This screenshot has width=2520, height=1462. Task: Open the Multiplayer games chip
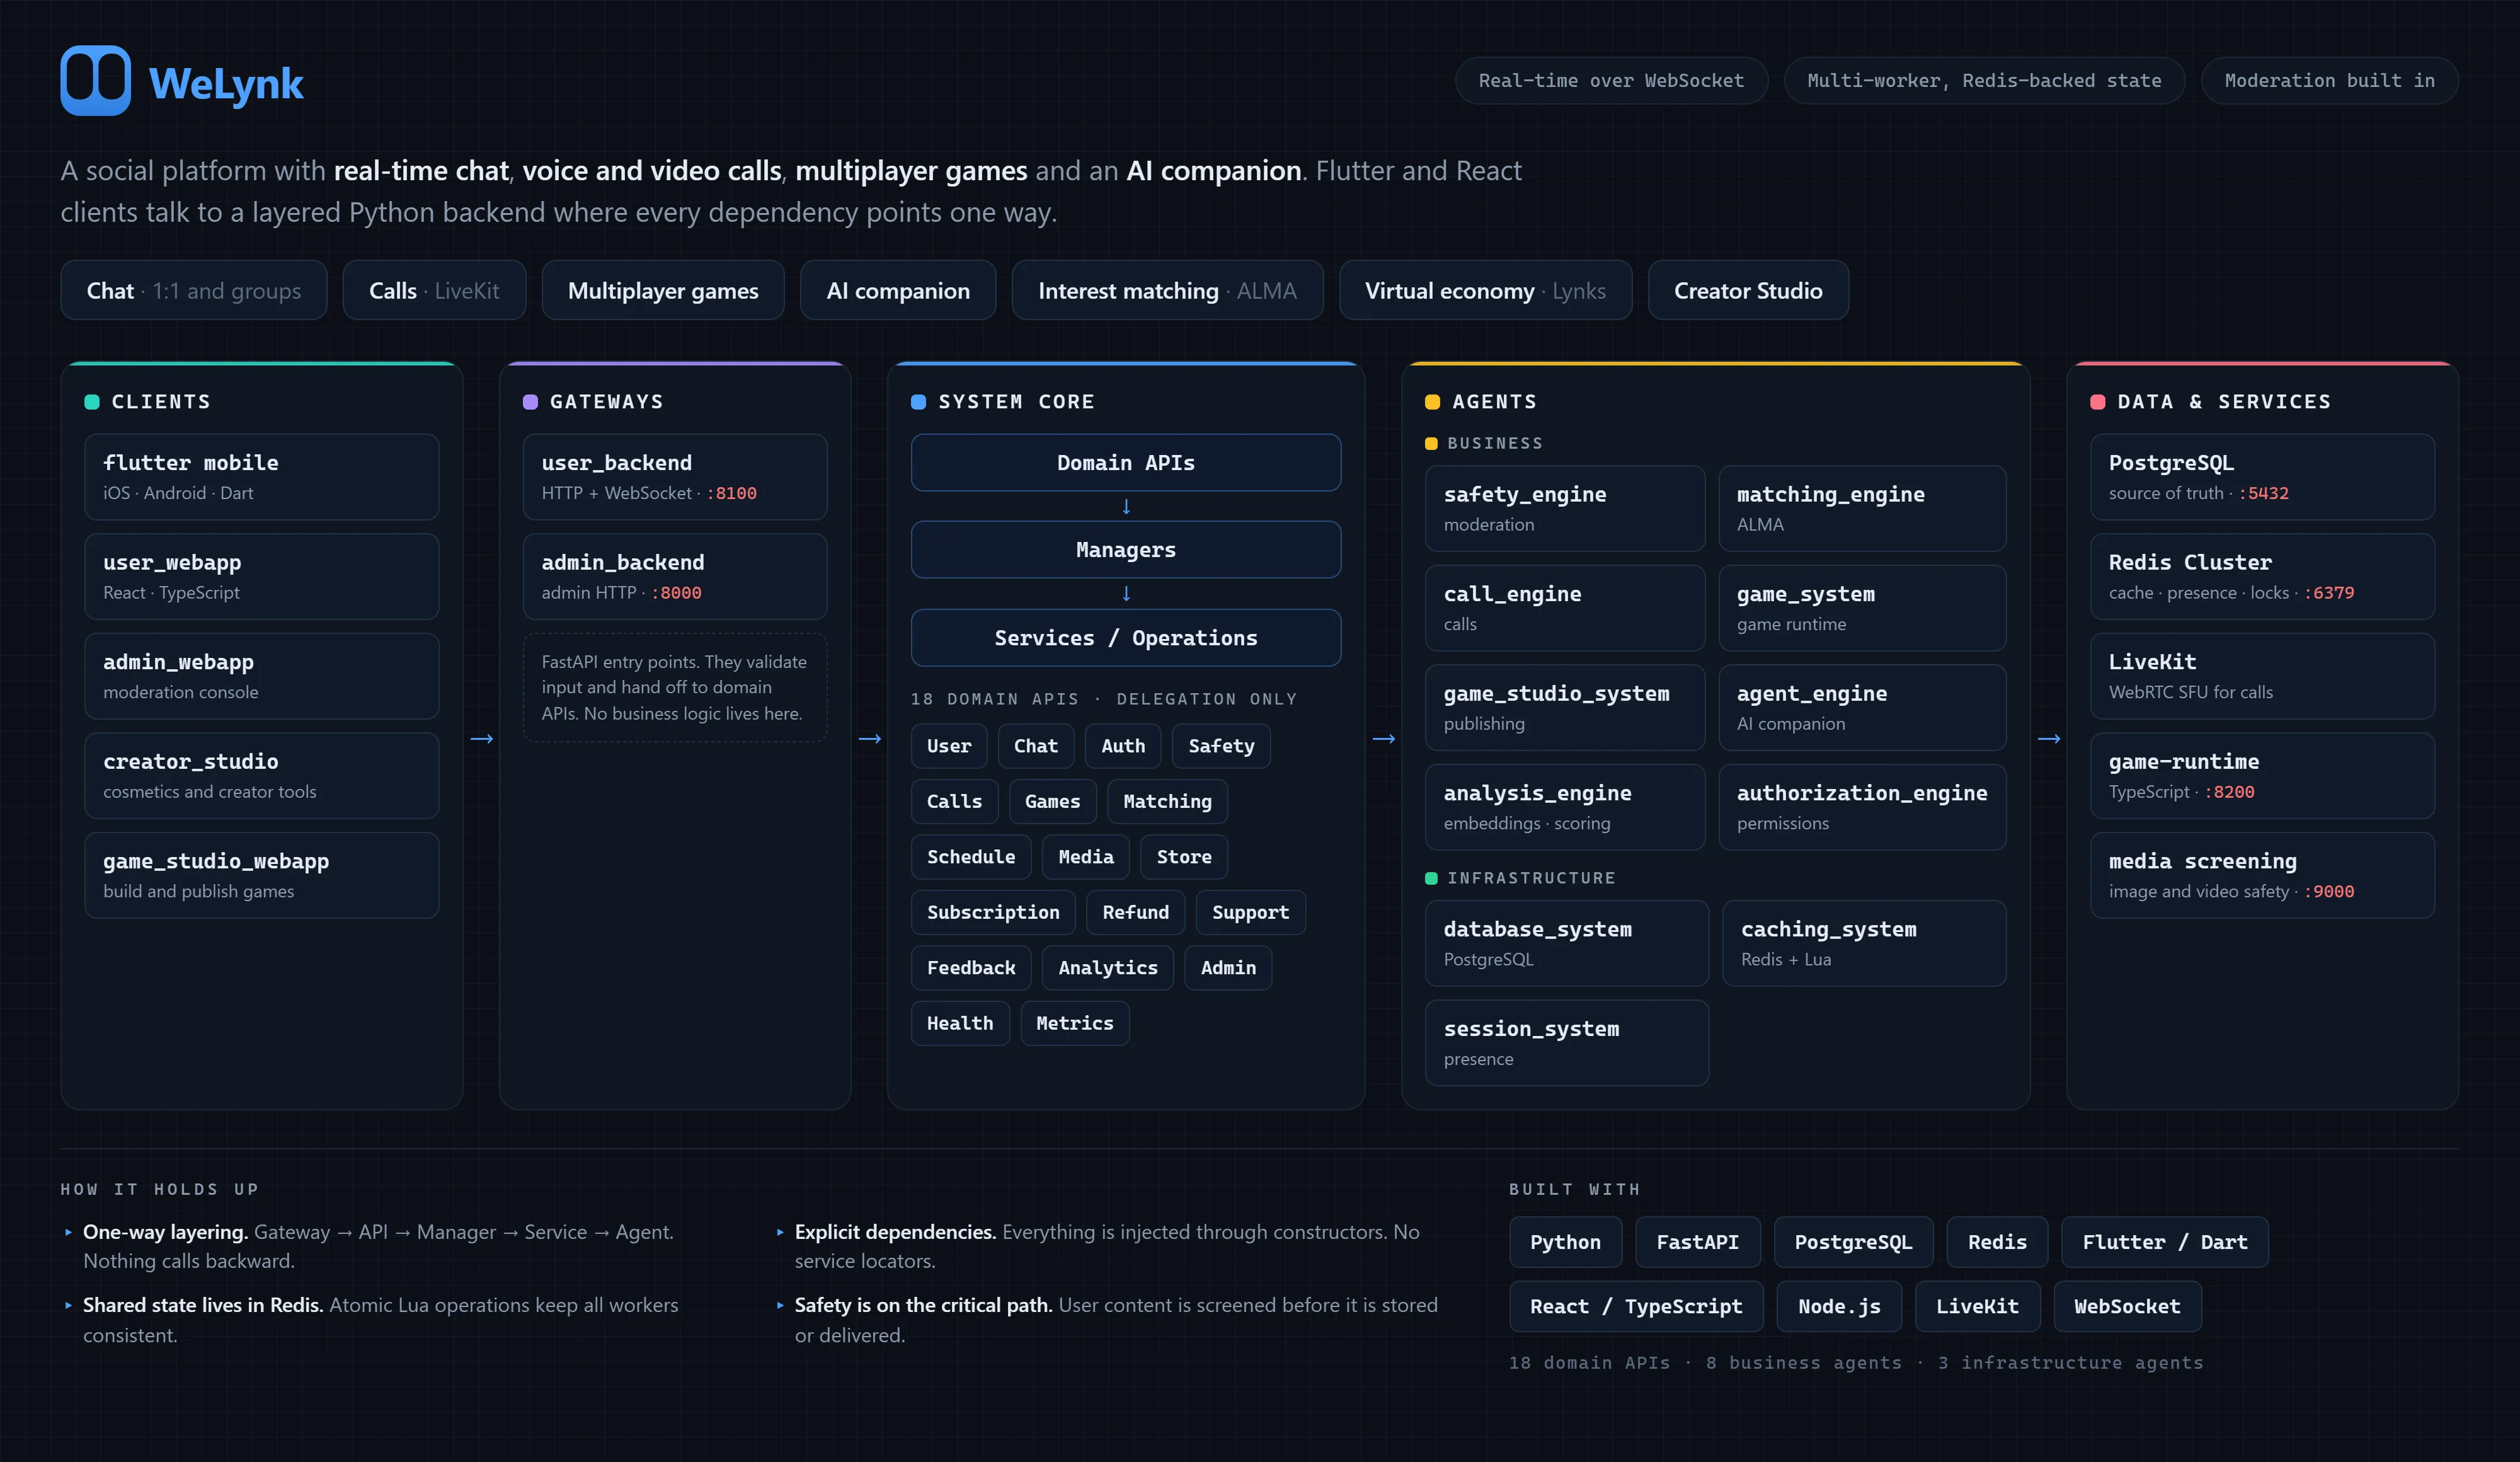tap(663, 290)
